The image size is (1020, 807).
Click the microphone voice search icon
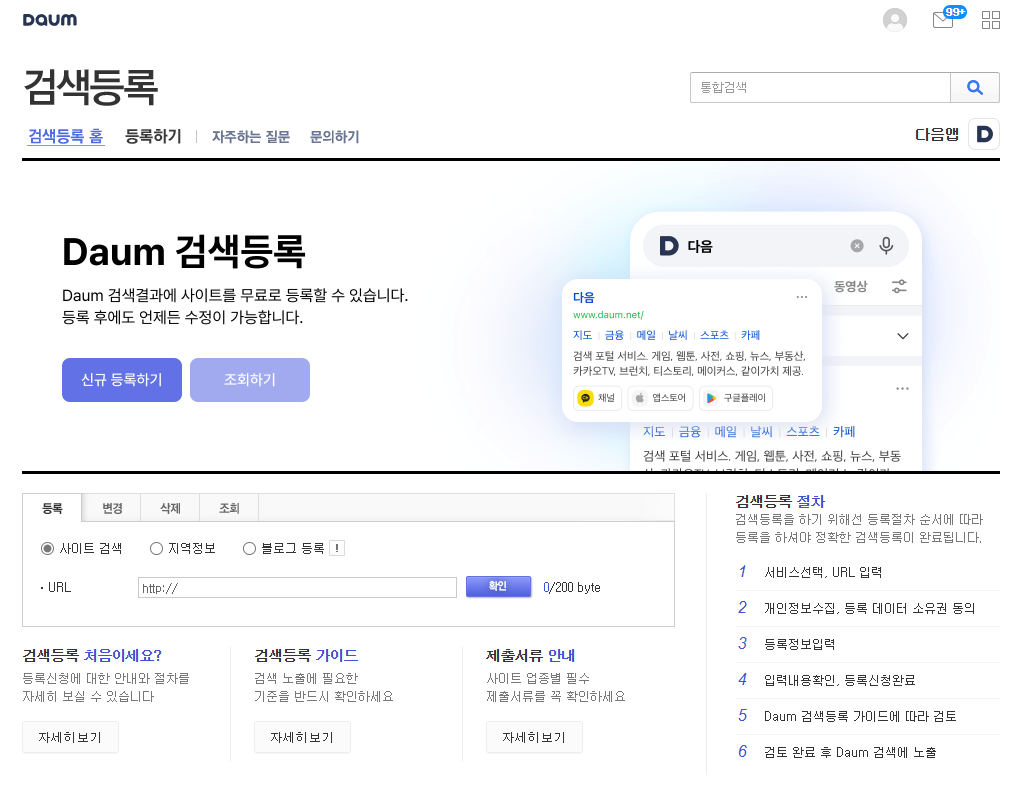point(885,246)
